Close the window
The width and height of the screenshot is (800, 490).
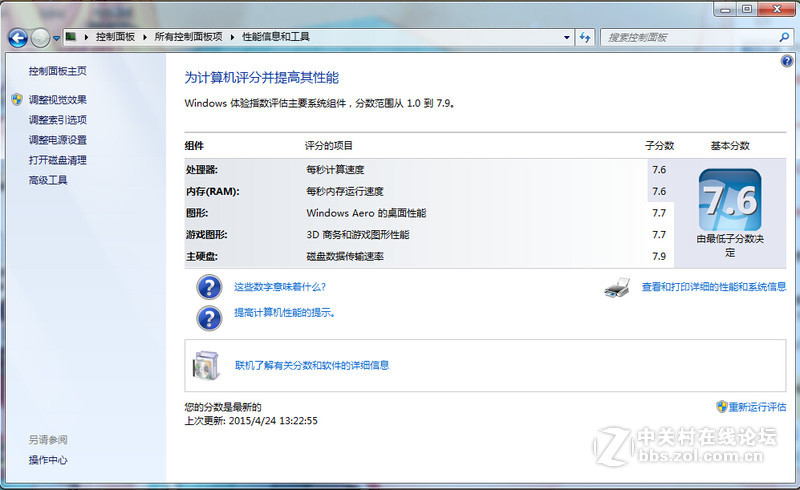(777, 9)
